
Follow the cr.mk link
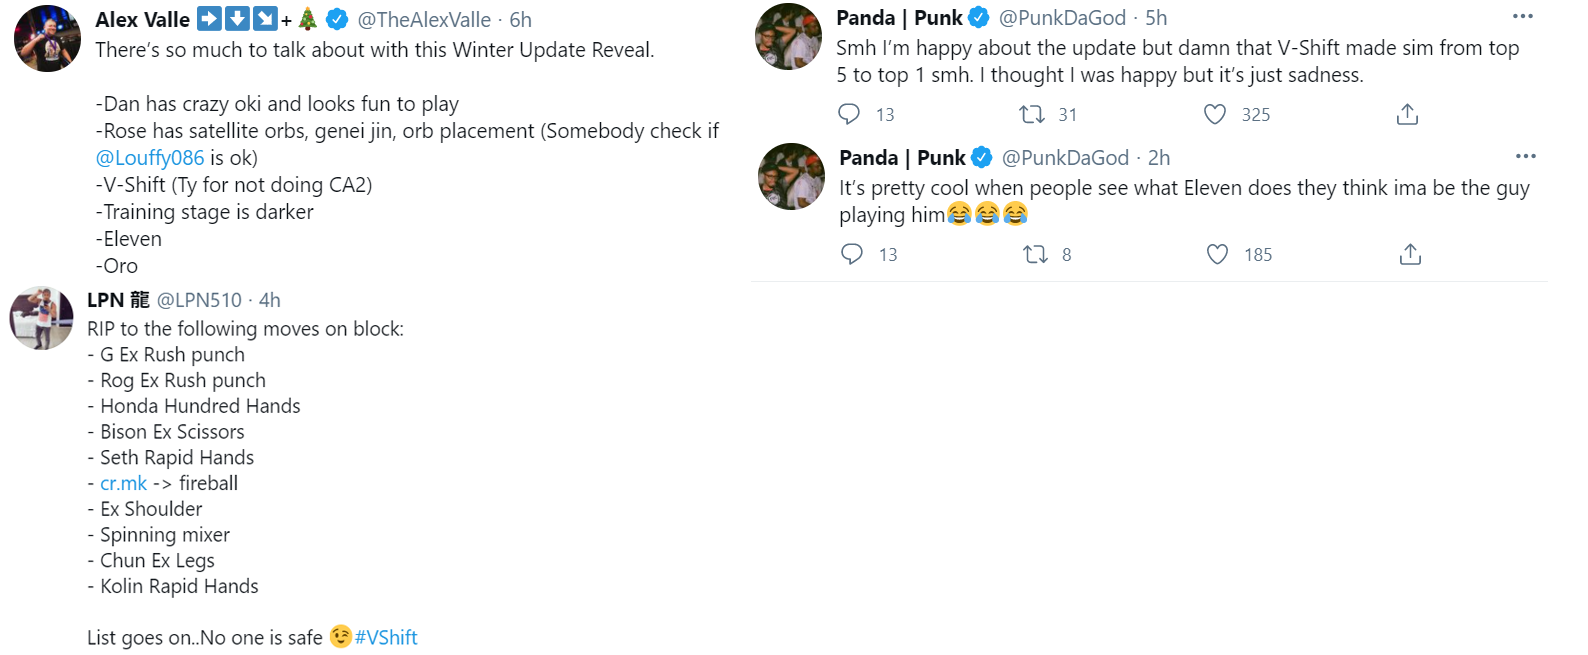123,484
